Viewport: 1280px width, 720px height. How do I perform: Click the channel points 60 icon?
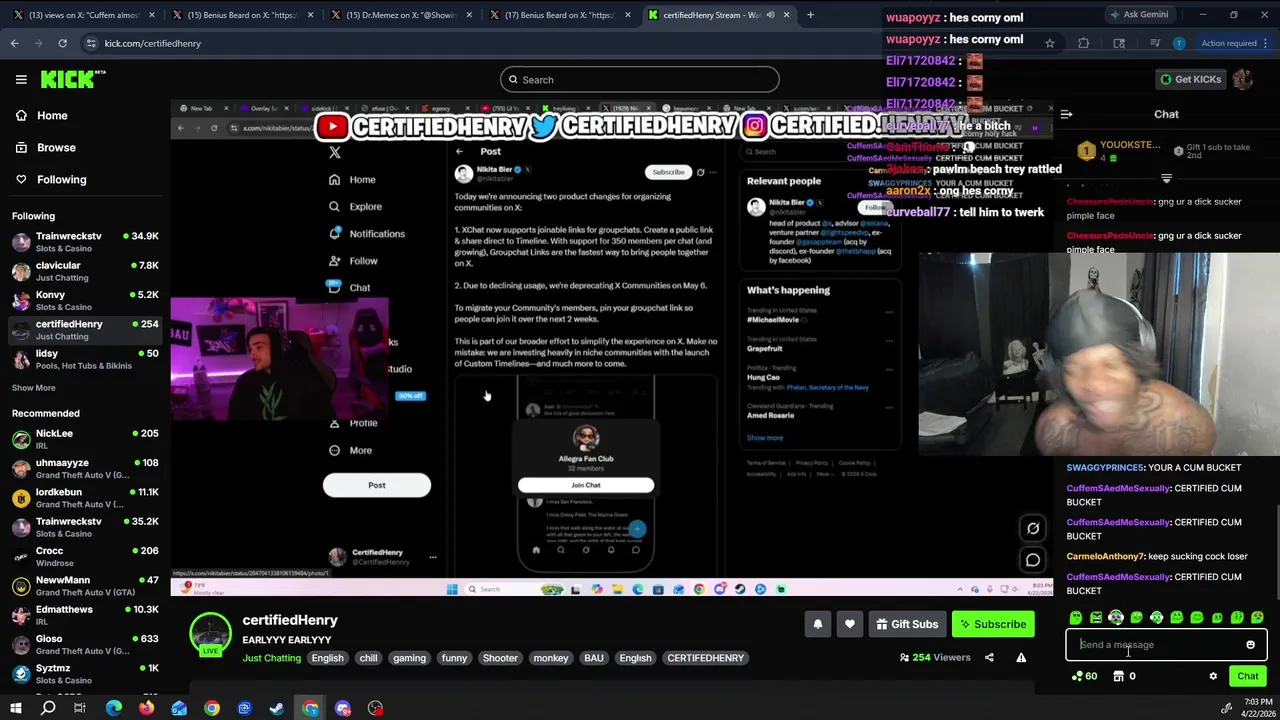click(1084, 676)
